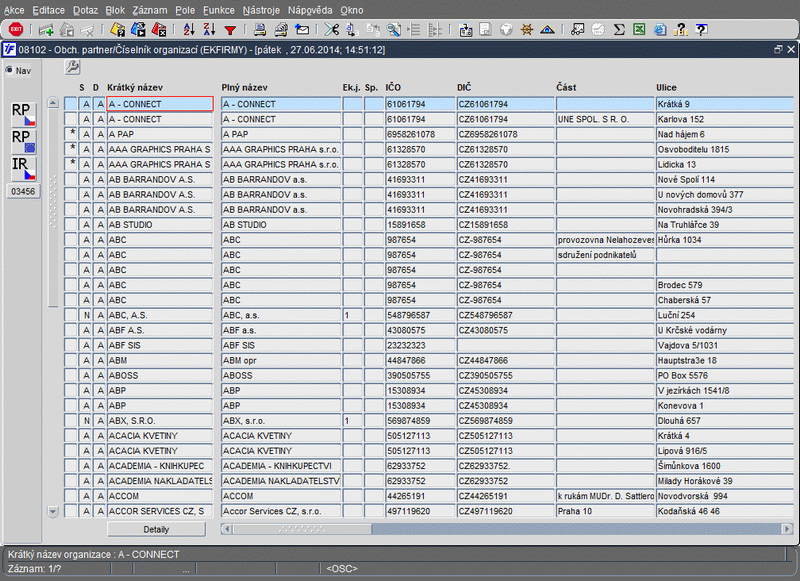
Task: Click the Část cell 'sdružení podnikatelů'
Action: 605,255
